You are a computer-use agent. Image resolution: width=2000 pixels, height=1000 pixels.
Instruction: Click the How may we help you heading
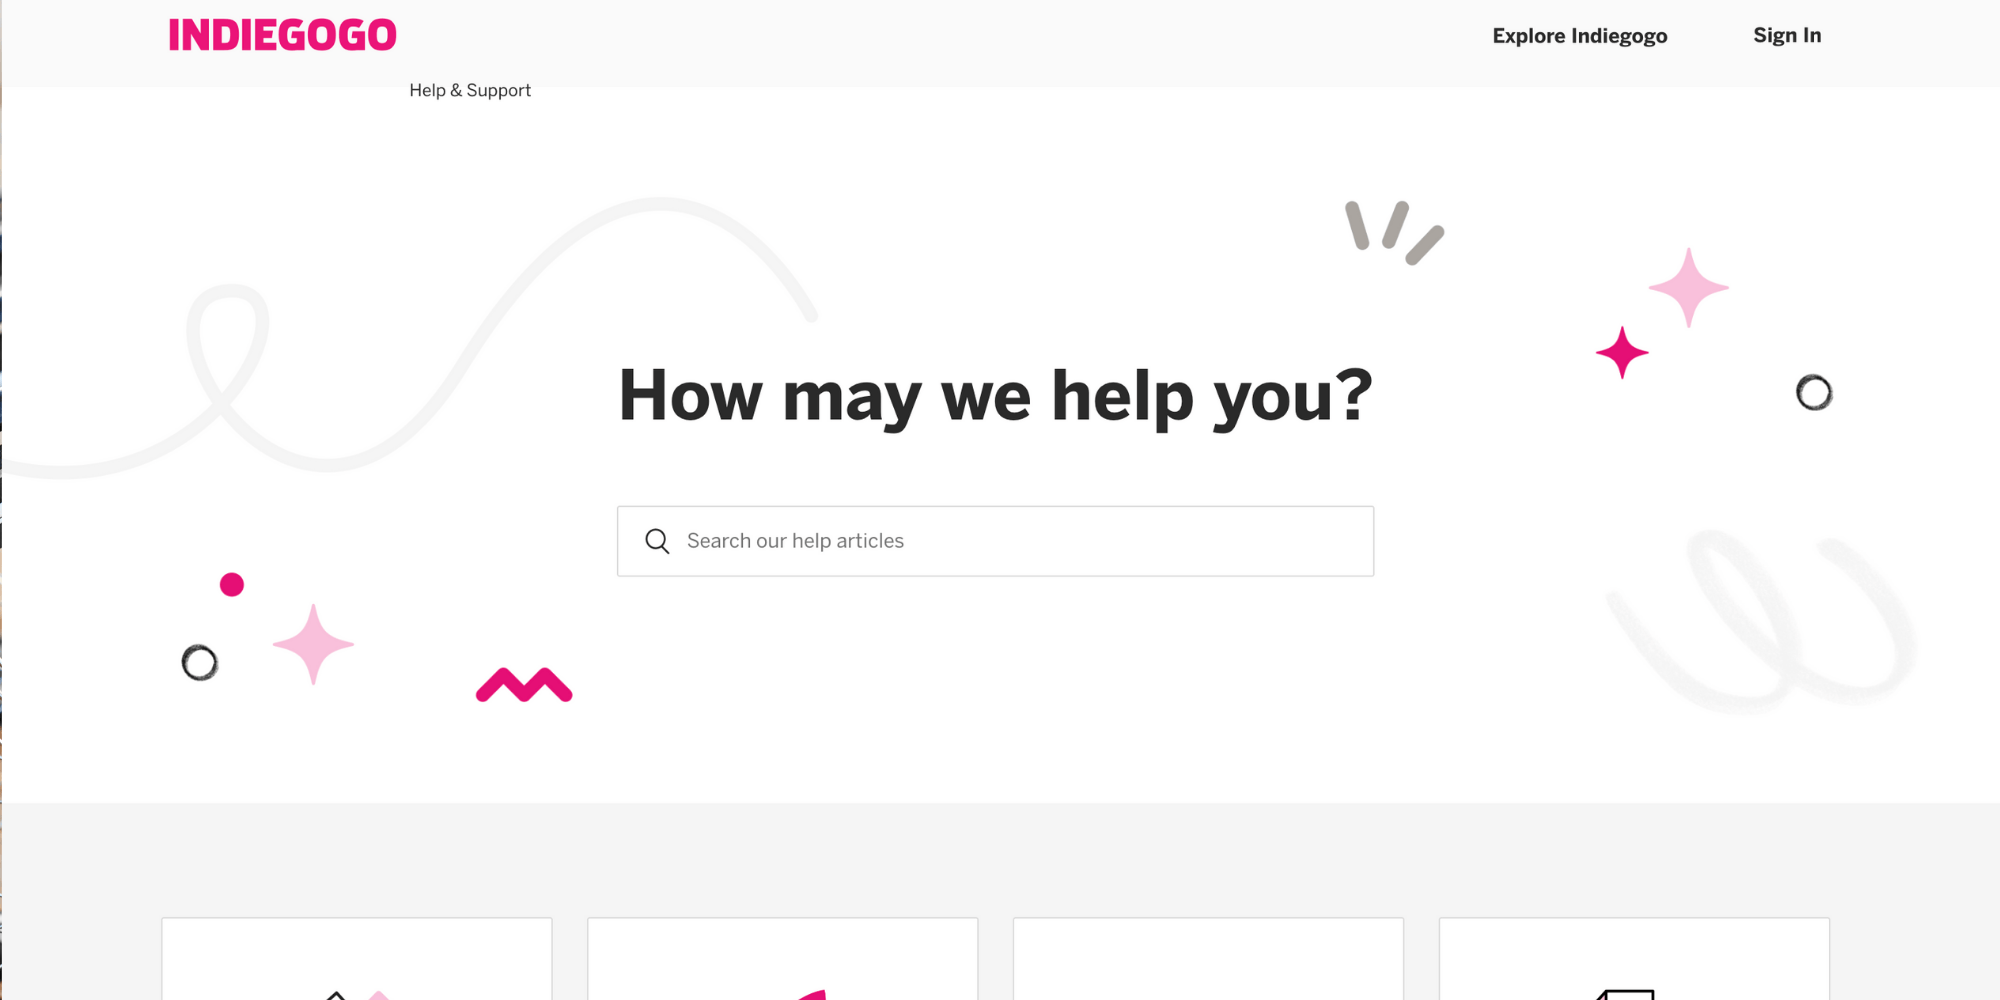tap(995, 396)
